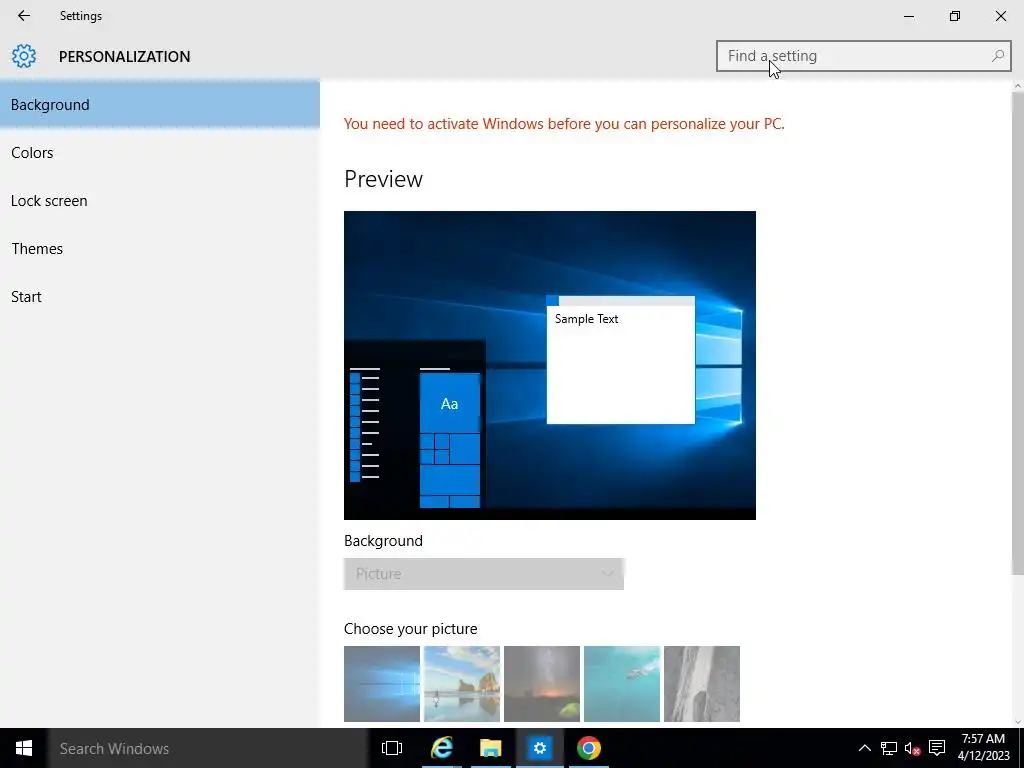Minimize the Settings window
The image size is (1024, 768).
pyautogui.click(x=908, y=16)
